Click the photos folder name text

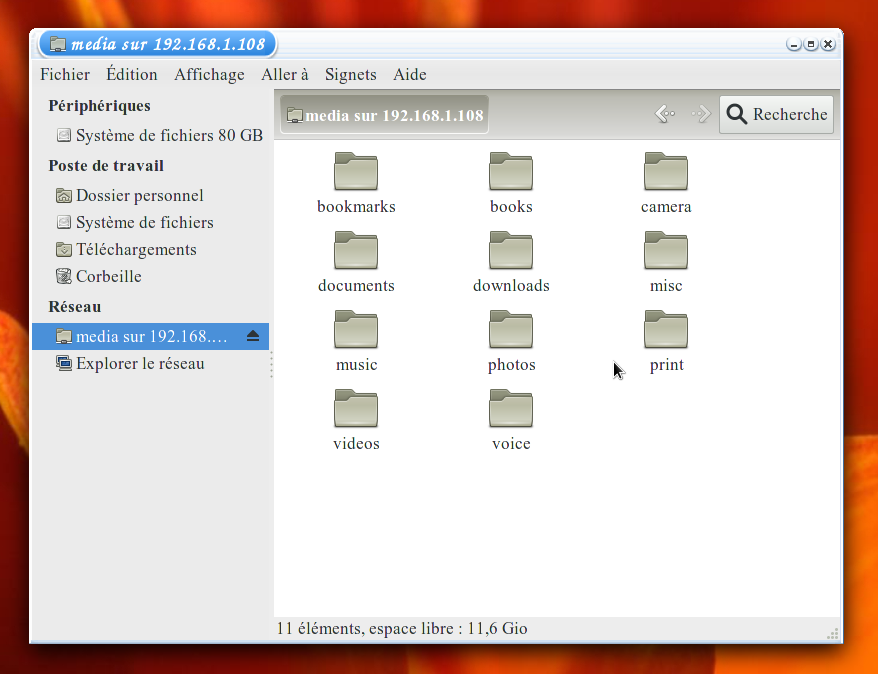511,365
